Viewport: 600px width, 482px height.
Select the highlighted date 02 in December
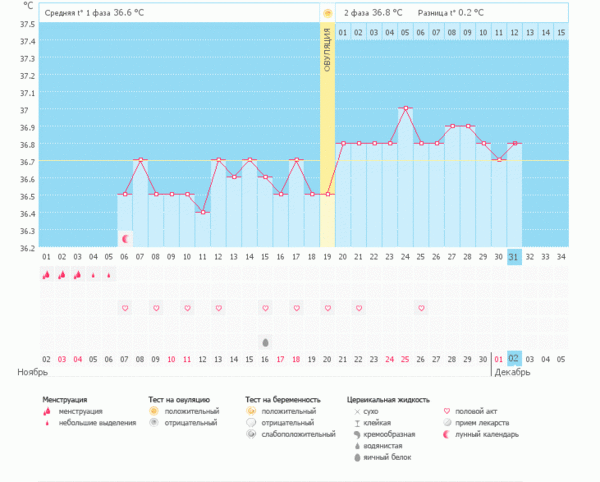514,358
